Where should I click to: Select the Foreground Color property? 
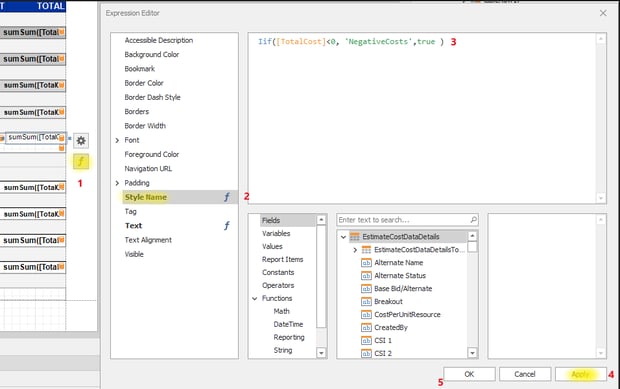coord(151,154)
